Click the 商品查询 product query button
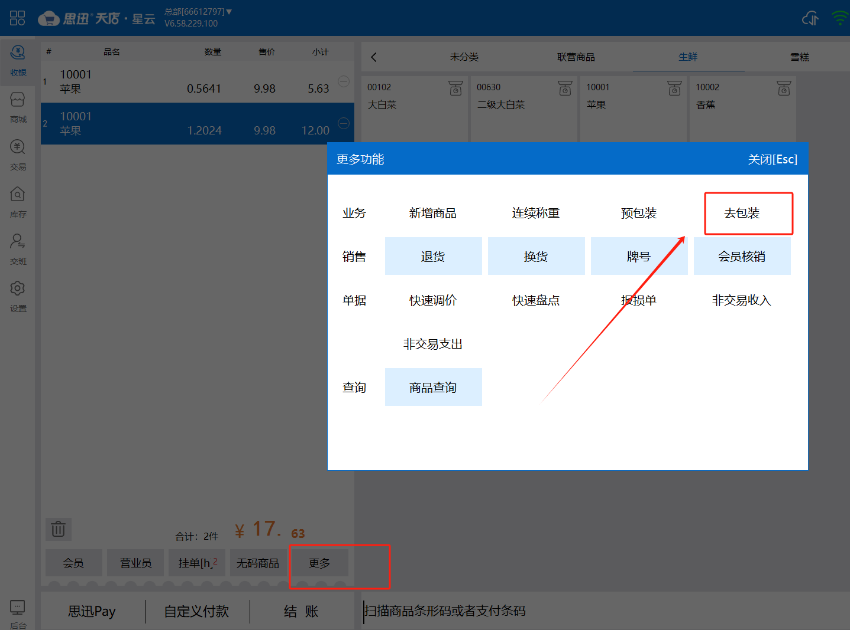The image size is (850, 630). [x=433, y=387]
